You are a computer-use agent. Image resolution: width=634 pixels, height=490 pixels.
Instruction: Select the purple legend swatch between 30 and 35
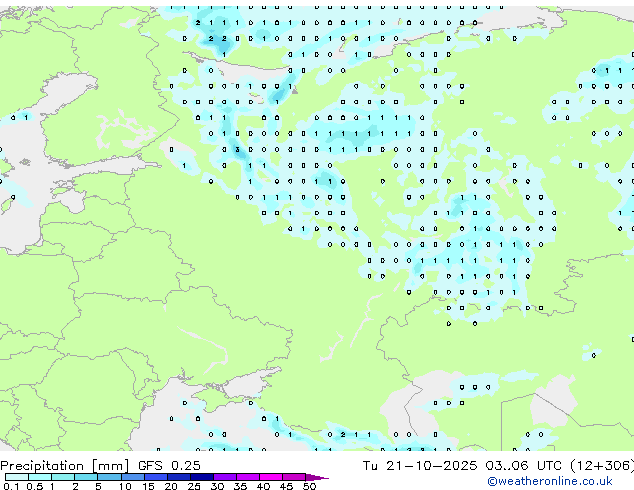[x=225, y=477]
